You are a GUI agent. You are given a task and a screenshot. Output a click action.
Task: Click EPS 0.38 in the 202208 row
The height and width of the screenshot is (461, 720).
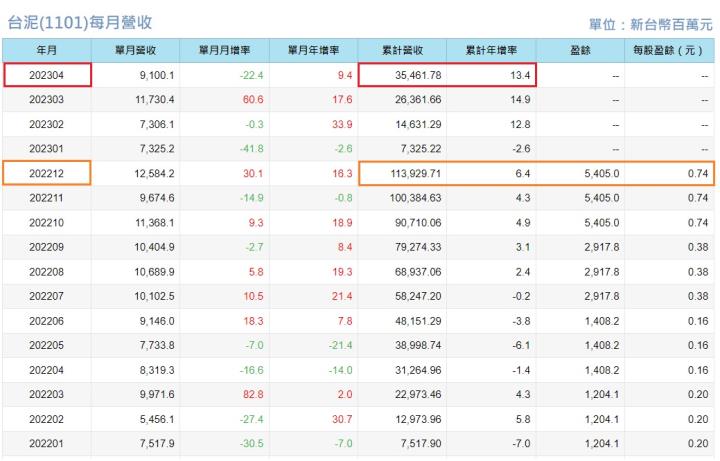[x=698, y=272]
